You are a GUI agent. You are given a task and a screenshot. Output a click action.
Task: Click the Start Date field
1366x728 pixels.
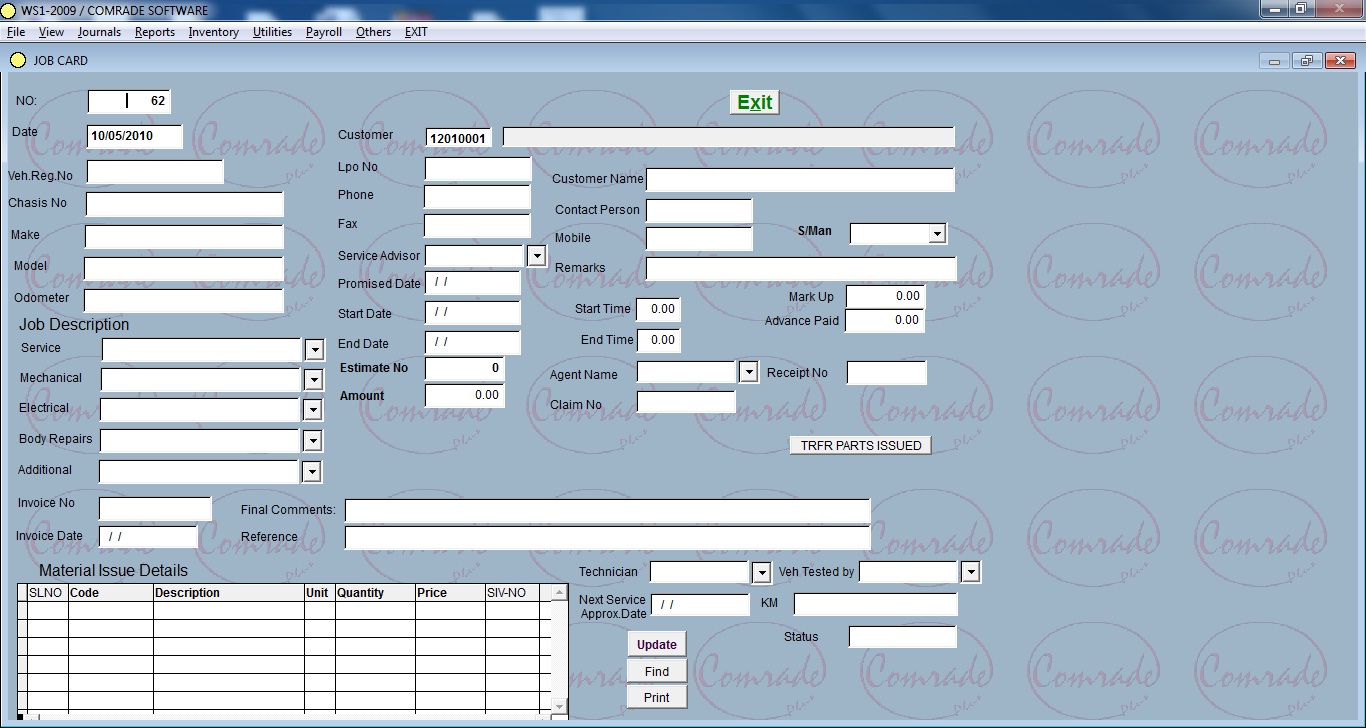click(473, 312)
